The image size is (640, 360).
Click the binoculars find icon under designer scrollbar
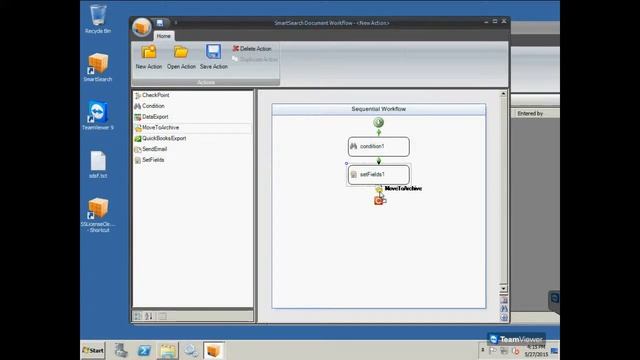click(x=504, y=309)
